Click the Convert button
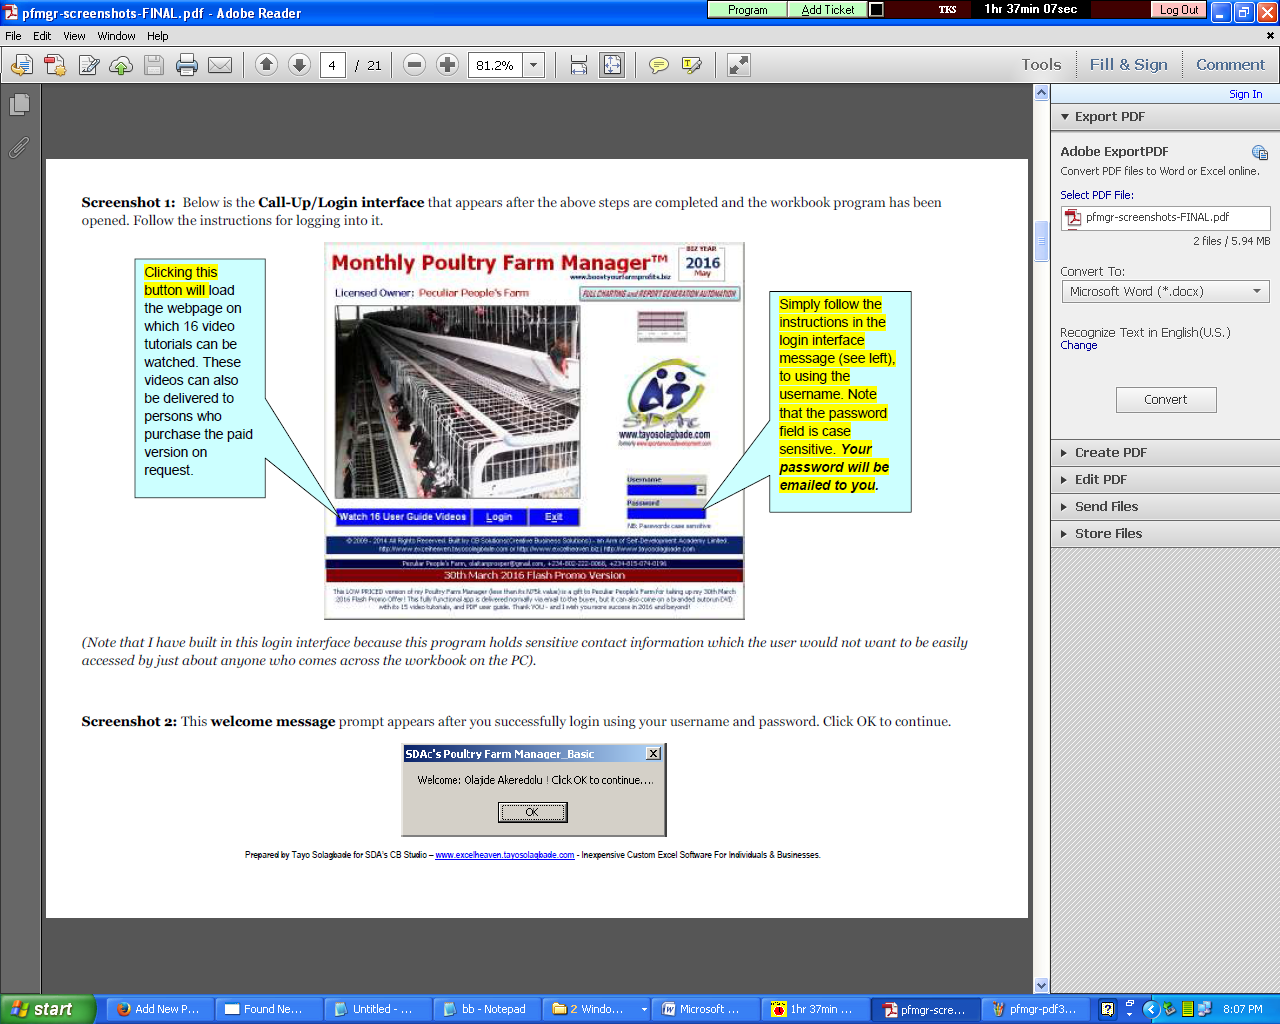The width and height of the screenshot is (1280, 1024). (1166, 399)
